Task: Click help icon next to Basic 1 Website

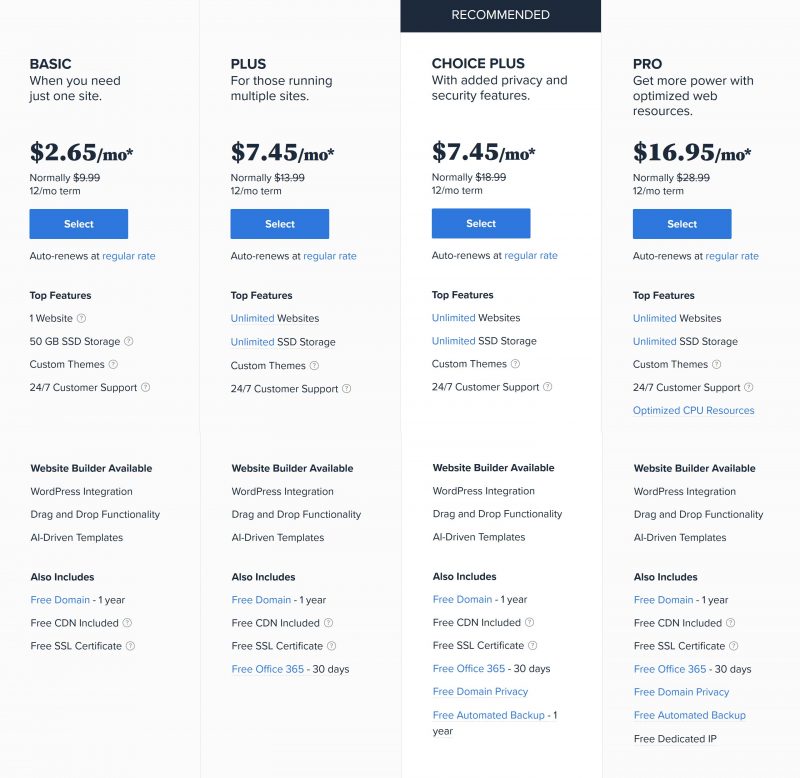Action: tap(82, 318)
